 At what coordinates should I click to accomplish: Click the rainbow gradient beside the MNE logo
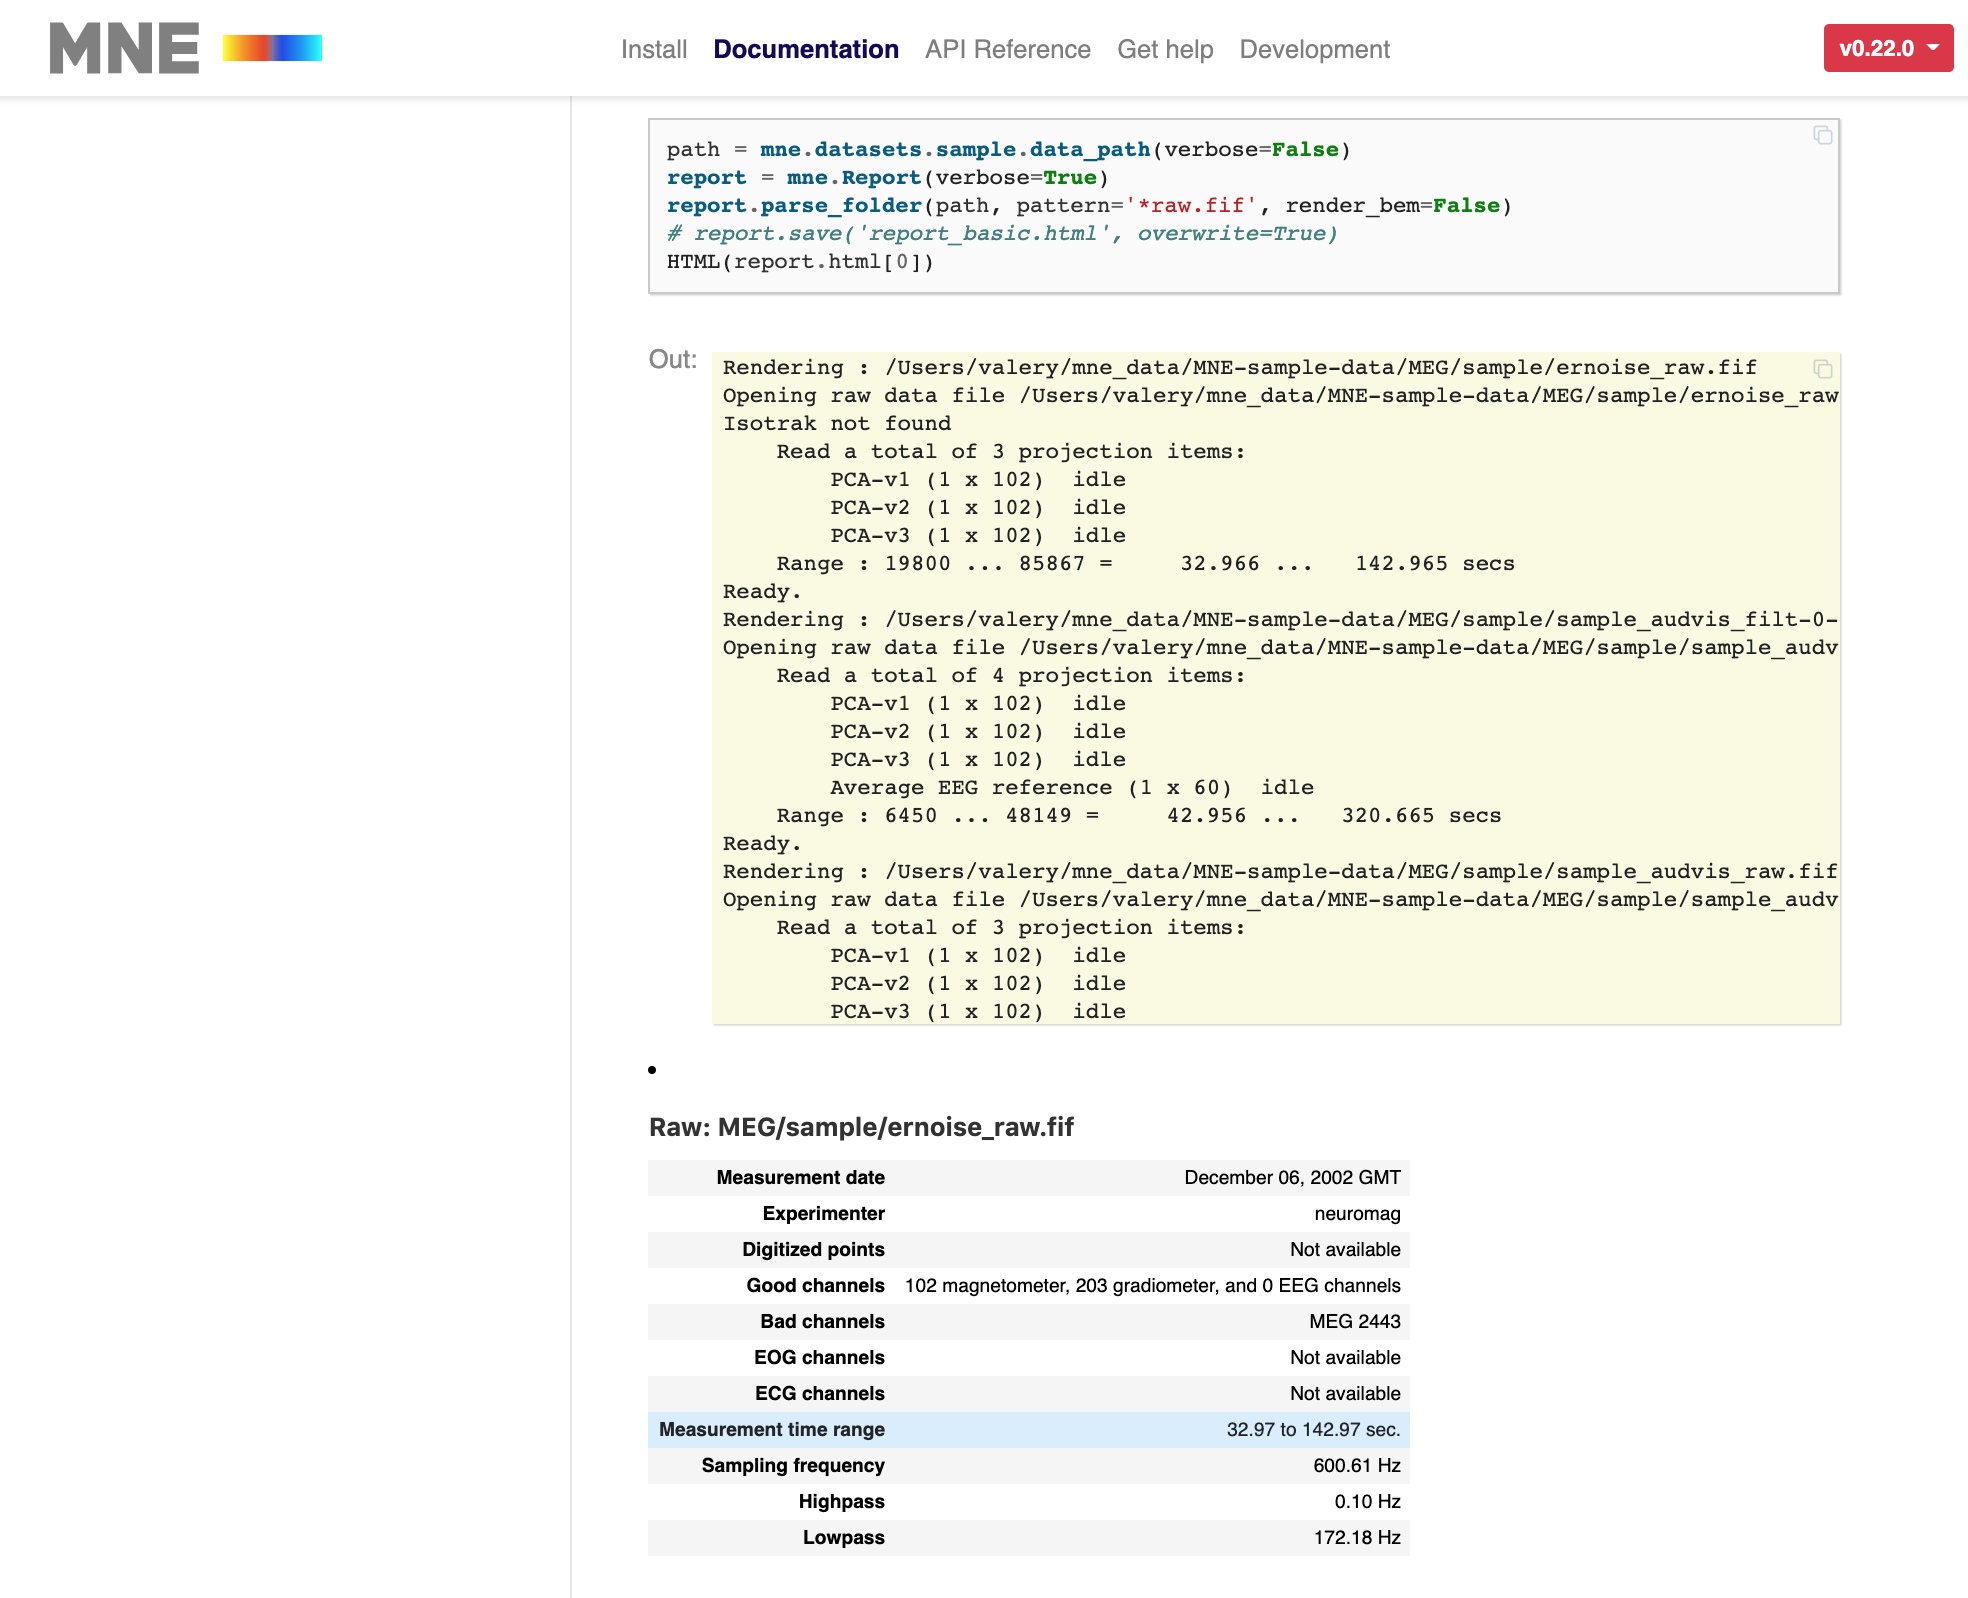tap(272, 47)
